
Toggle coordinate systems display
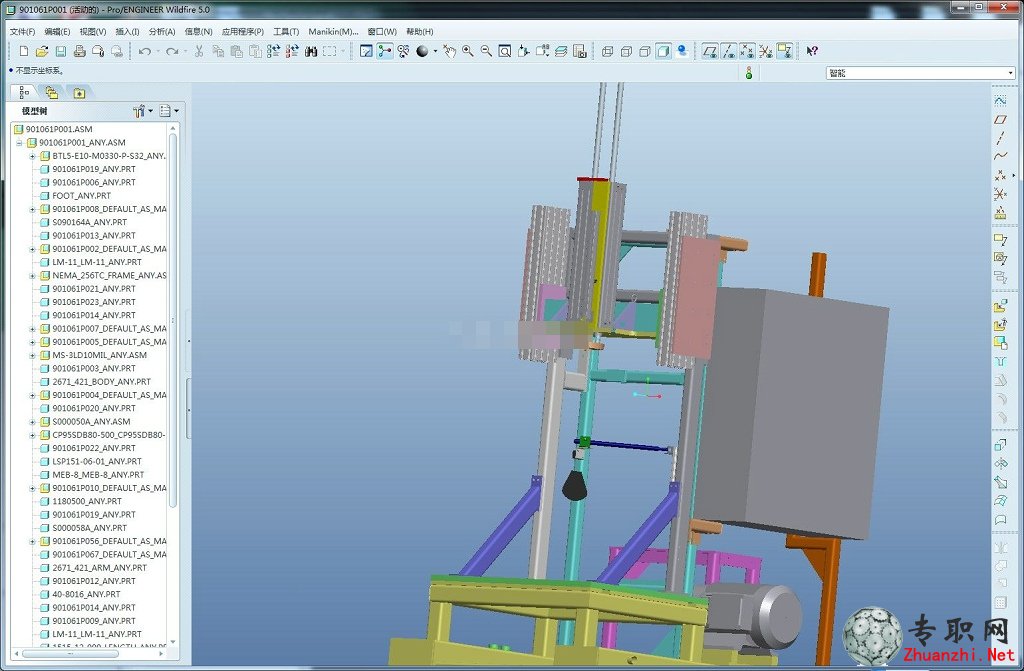click(765, 51)
